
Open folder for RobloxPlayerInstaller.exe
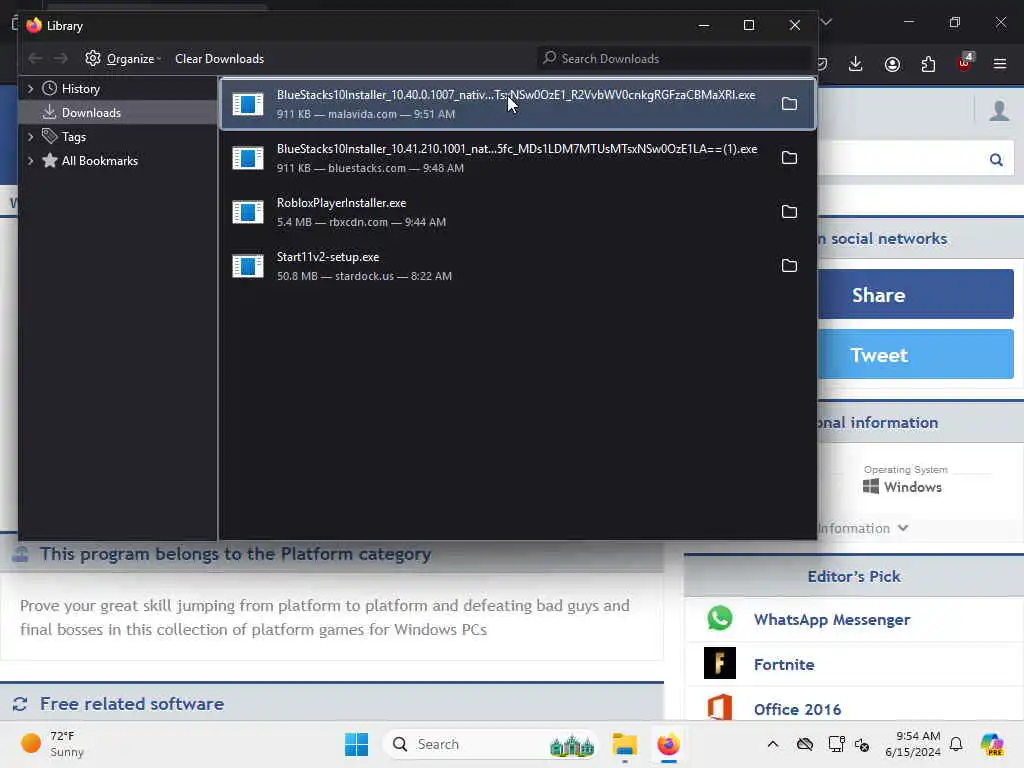789,212
